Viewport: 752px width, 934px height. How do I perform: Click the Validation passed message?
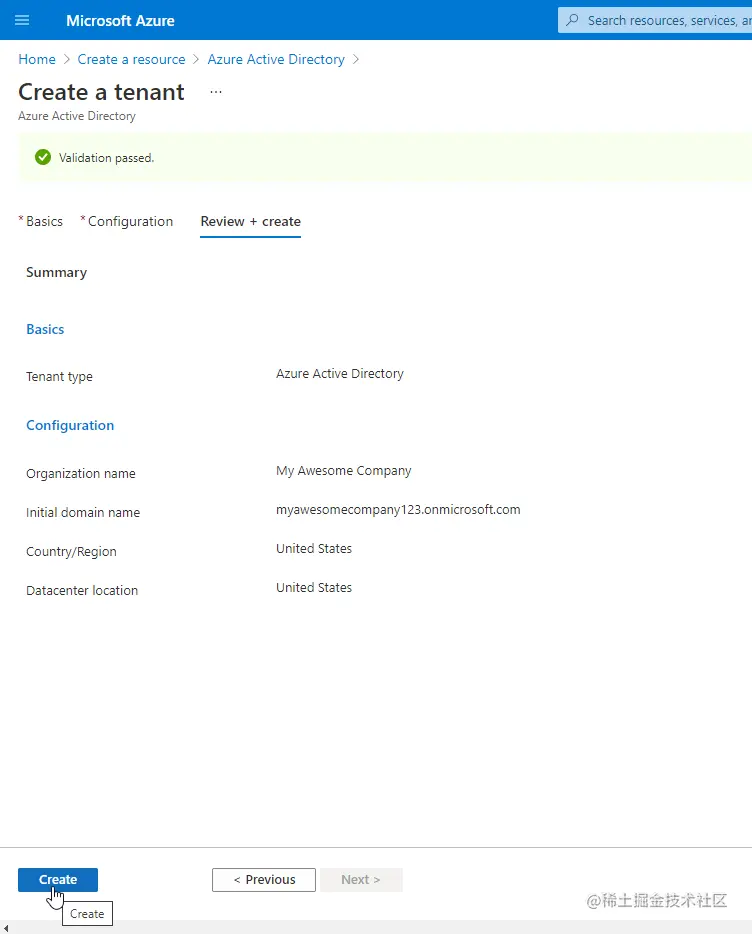tap(107, 158)
